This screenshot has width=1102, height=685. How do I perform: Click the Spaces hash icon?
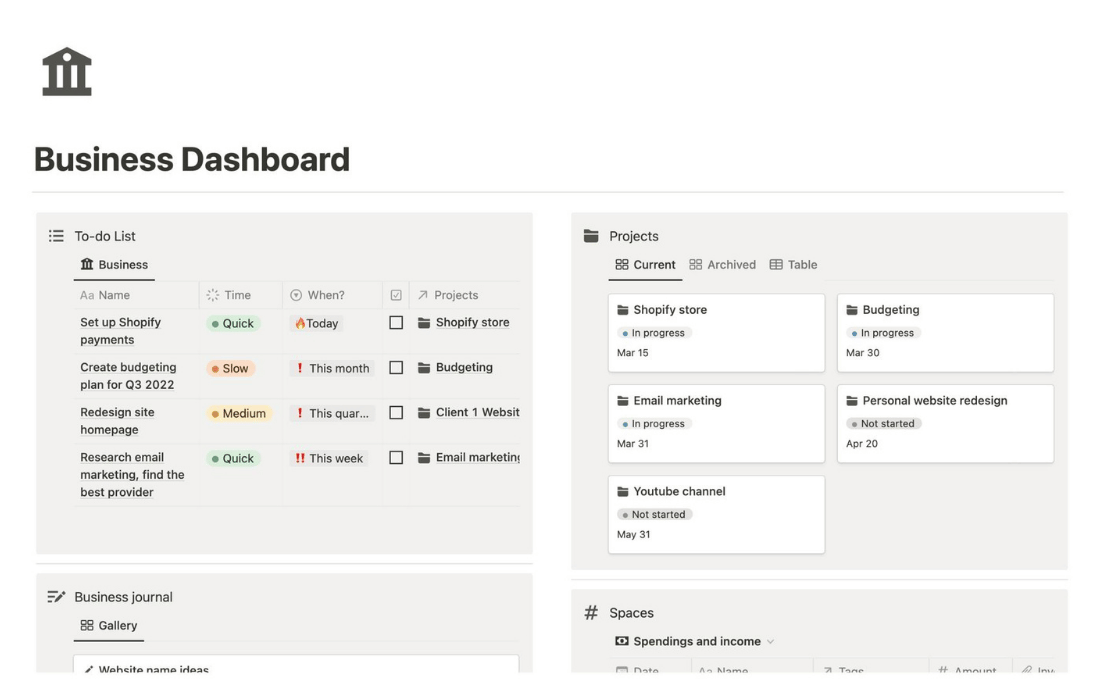click(x=591, y=613)
